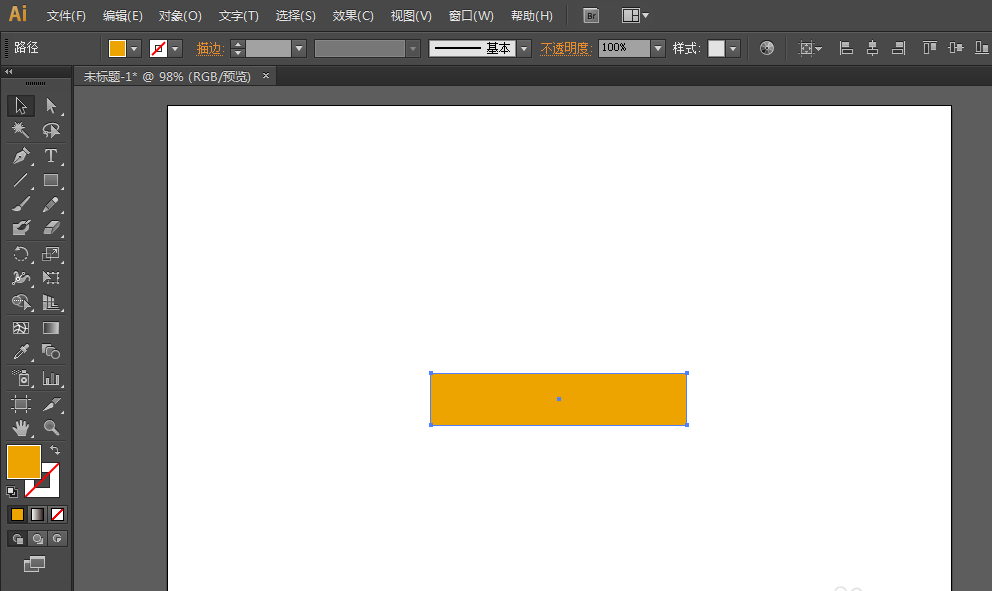Open the brush definition 基本 dropdown
992x591 pixels.
pyautogui.click(x=524, y=49)
